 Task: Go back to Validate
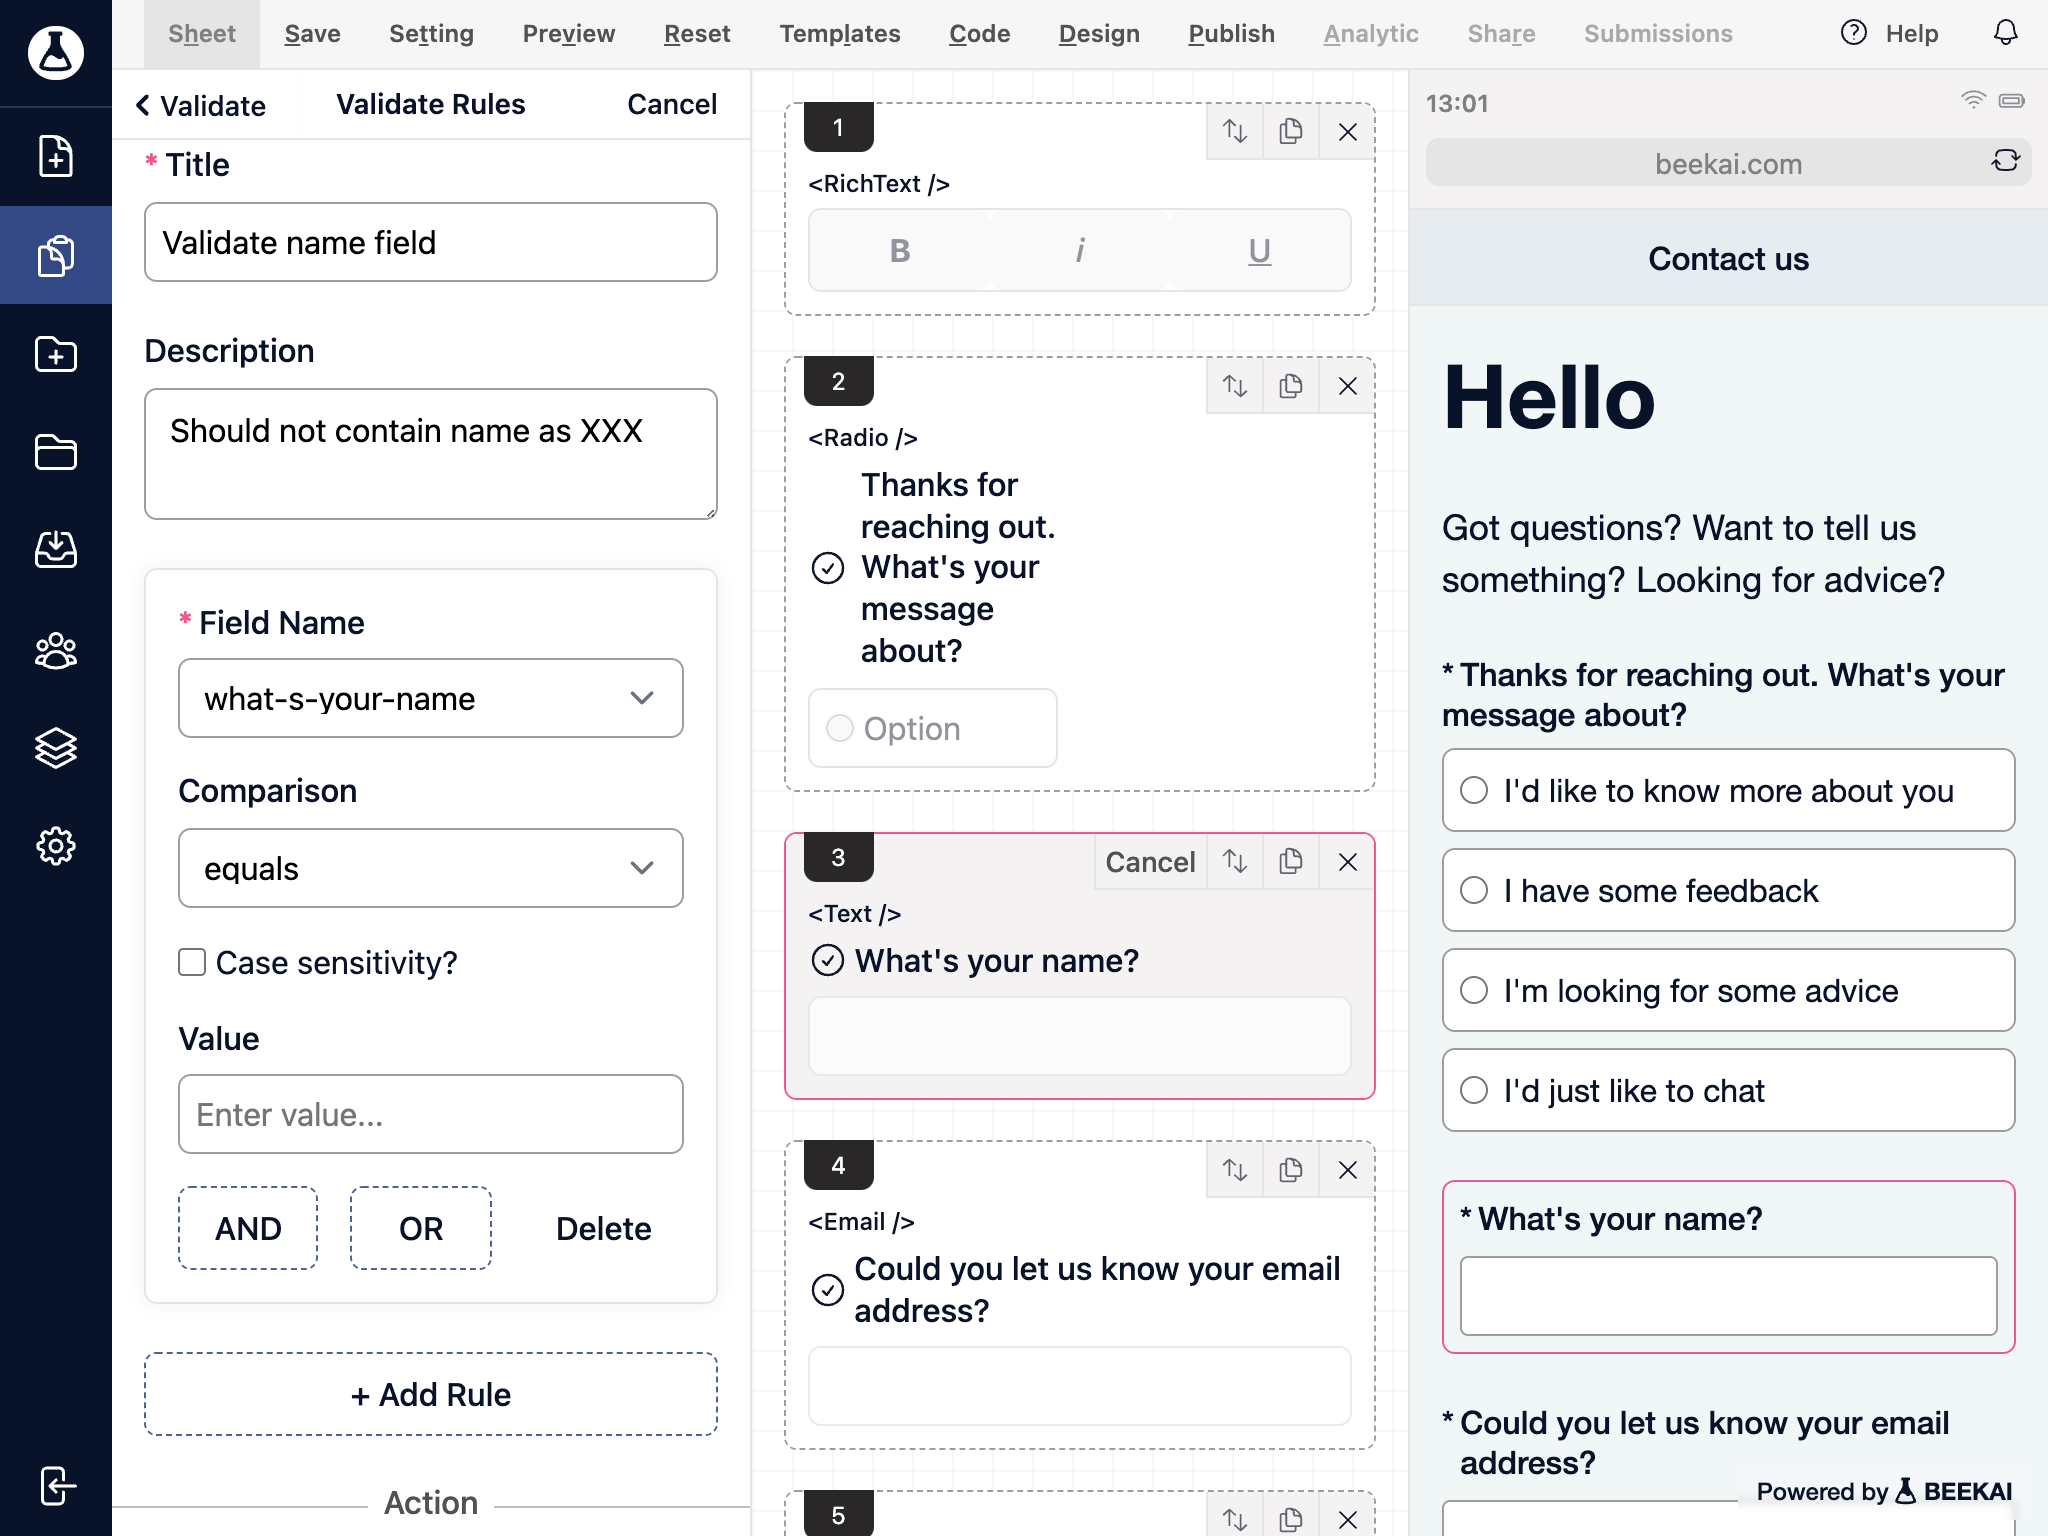click(x=200, y=105)
